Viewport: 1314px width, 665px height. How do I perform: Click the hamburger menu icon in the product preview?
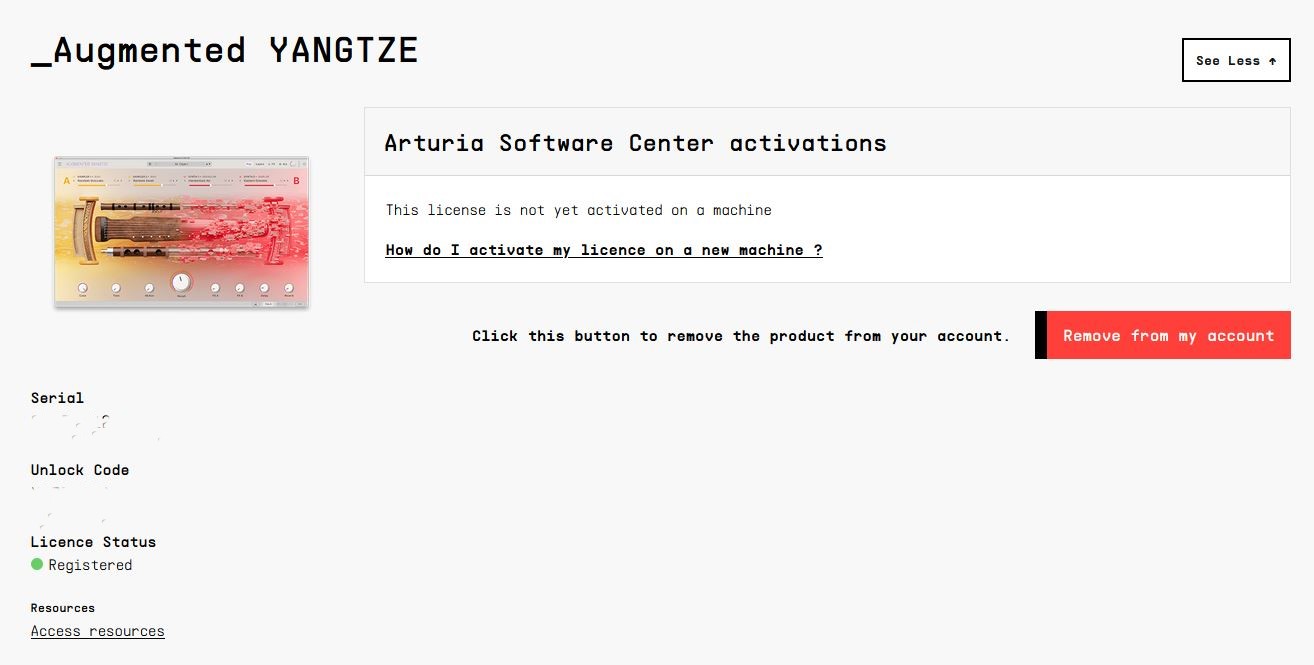point(60,163)
